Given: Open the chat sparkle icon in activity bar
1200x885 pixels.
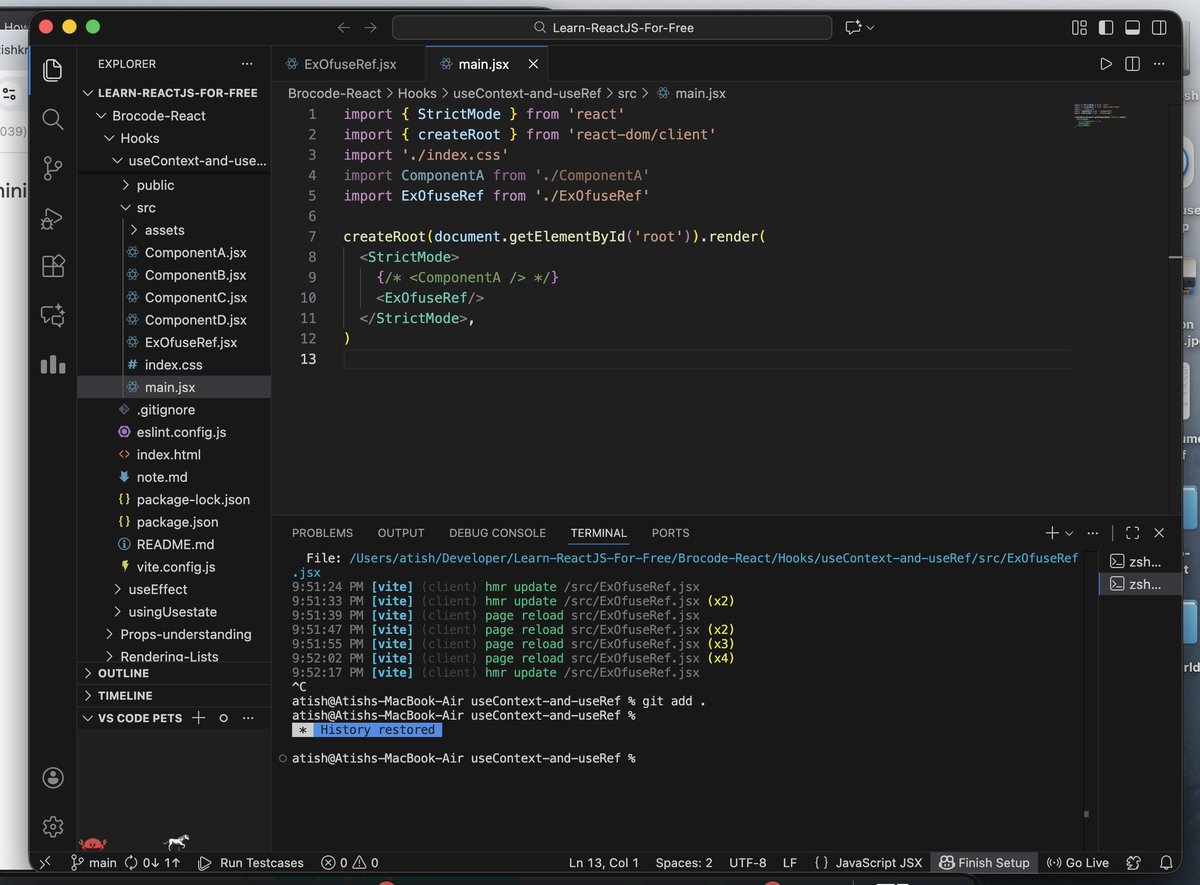Looking at the screenshot, I should pyautogui.click(x=53, y=315).
